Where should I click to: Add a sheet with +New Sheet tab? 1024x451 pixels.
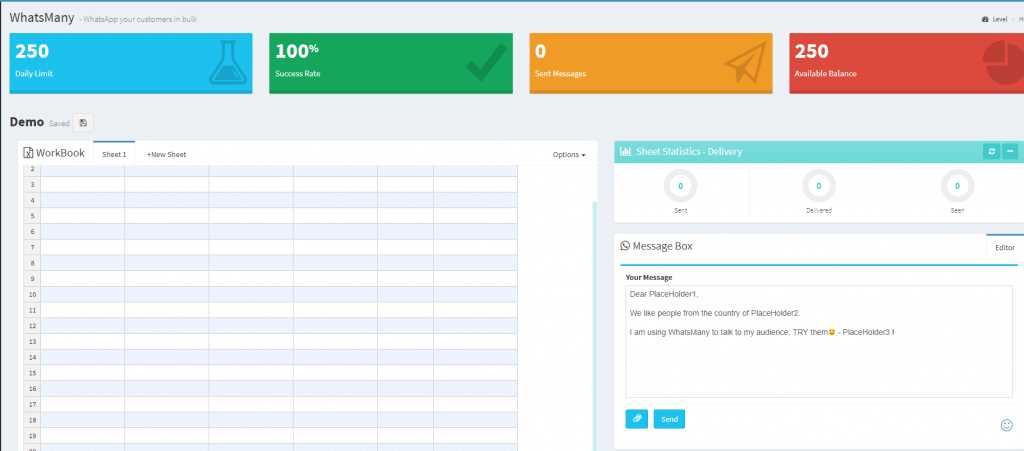(x=167, y=155)
